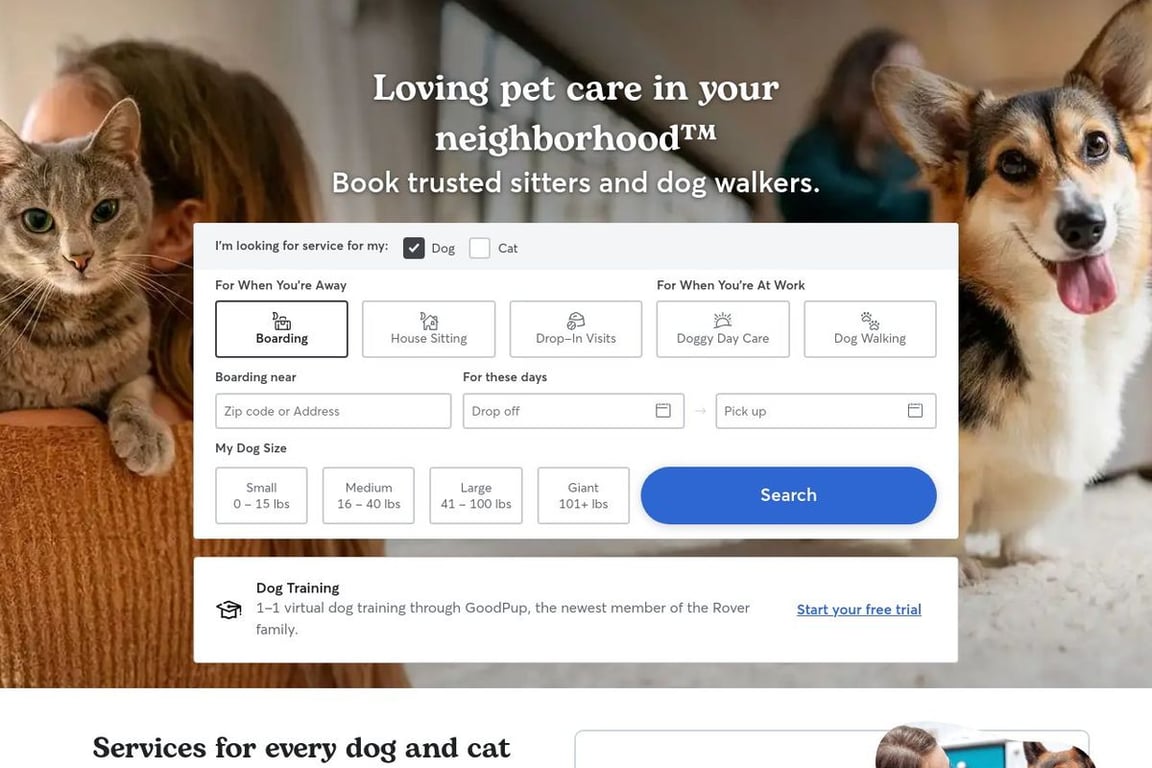
Task: Check the Cat checkbox
Action: (480, 248)
